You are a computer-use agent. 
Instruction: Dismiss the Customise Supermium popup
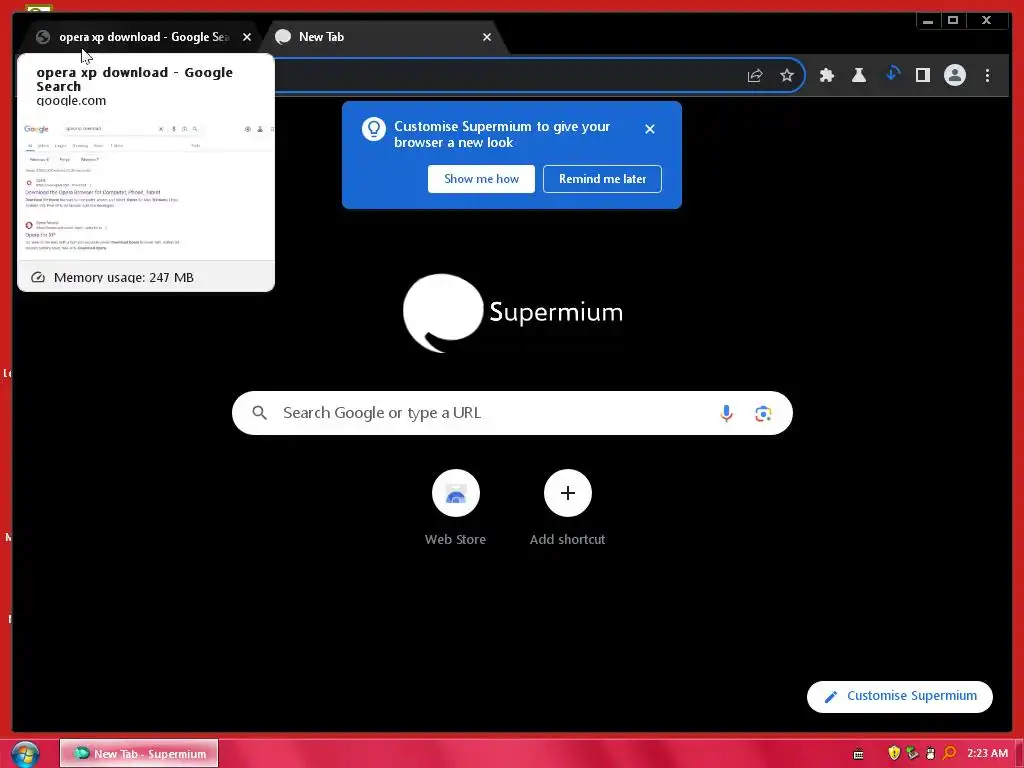(x=650, y=129)
